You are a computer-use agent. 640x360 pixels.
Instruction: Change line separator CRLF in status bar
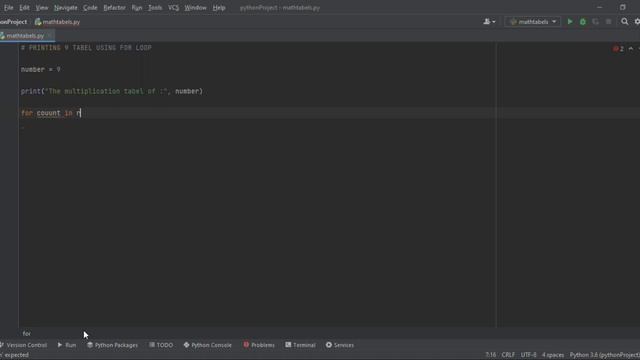click(508, 355)
